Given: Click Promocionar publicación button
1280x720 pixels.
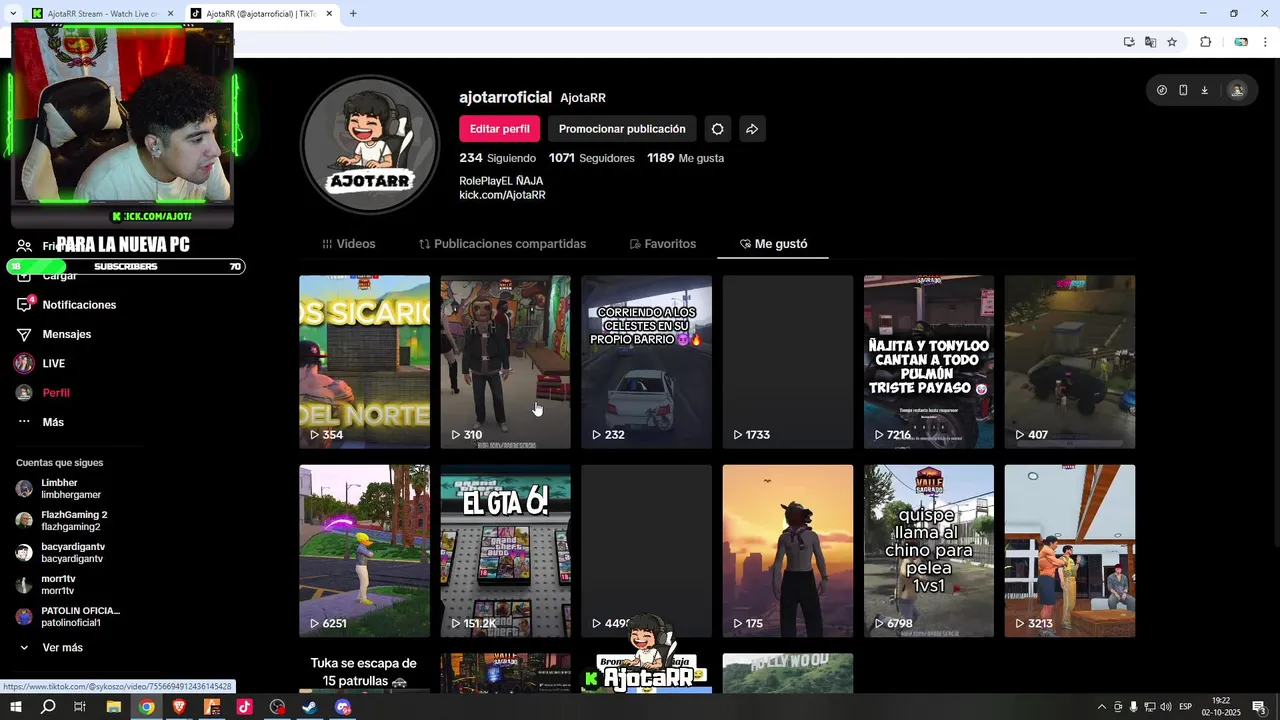Looking at the screenshot, I should [x=622, y=129].
